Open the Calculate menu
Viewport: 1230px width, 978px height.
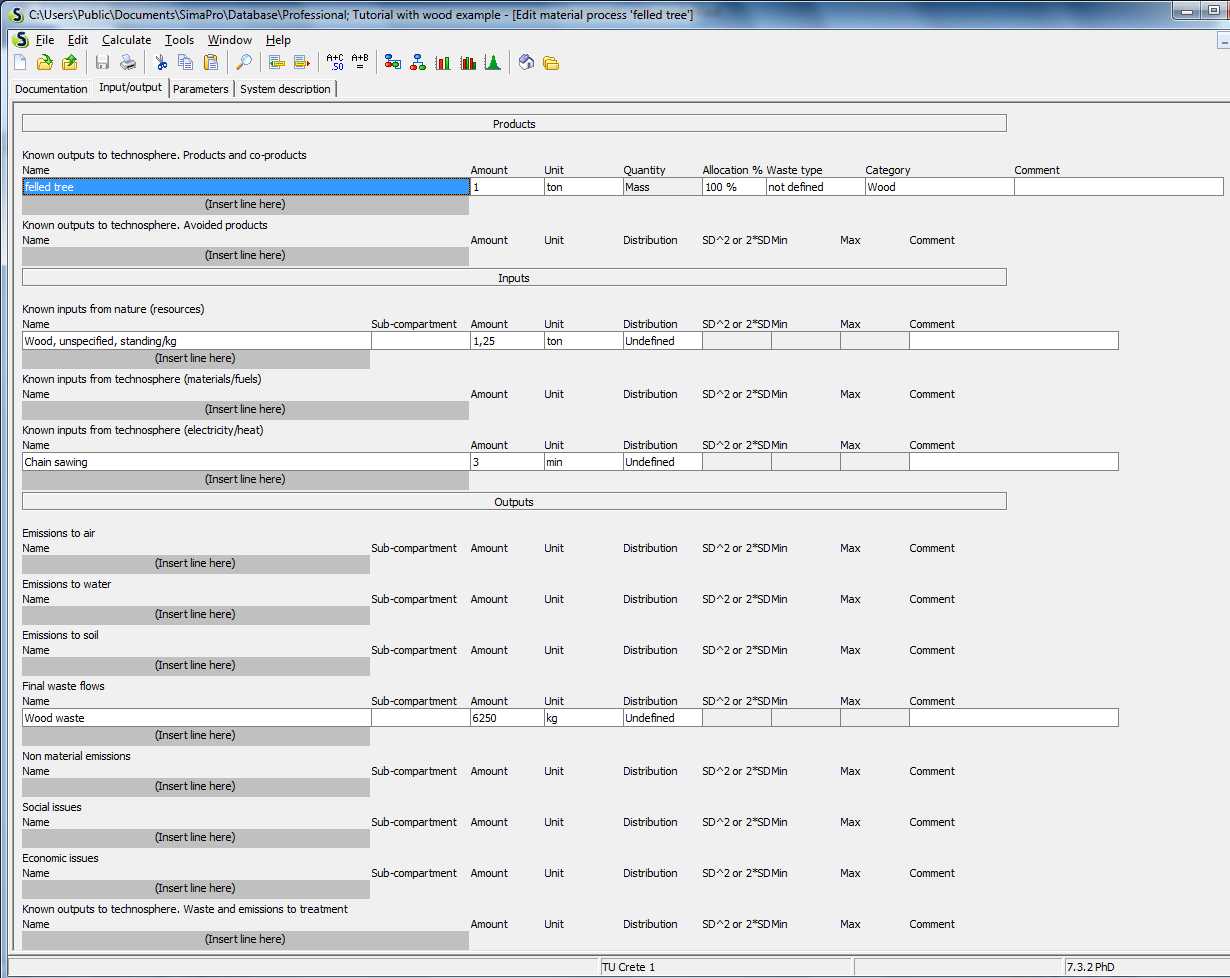click(x=127, y=40)
